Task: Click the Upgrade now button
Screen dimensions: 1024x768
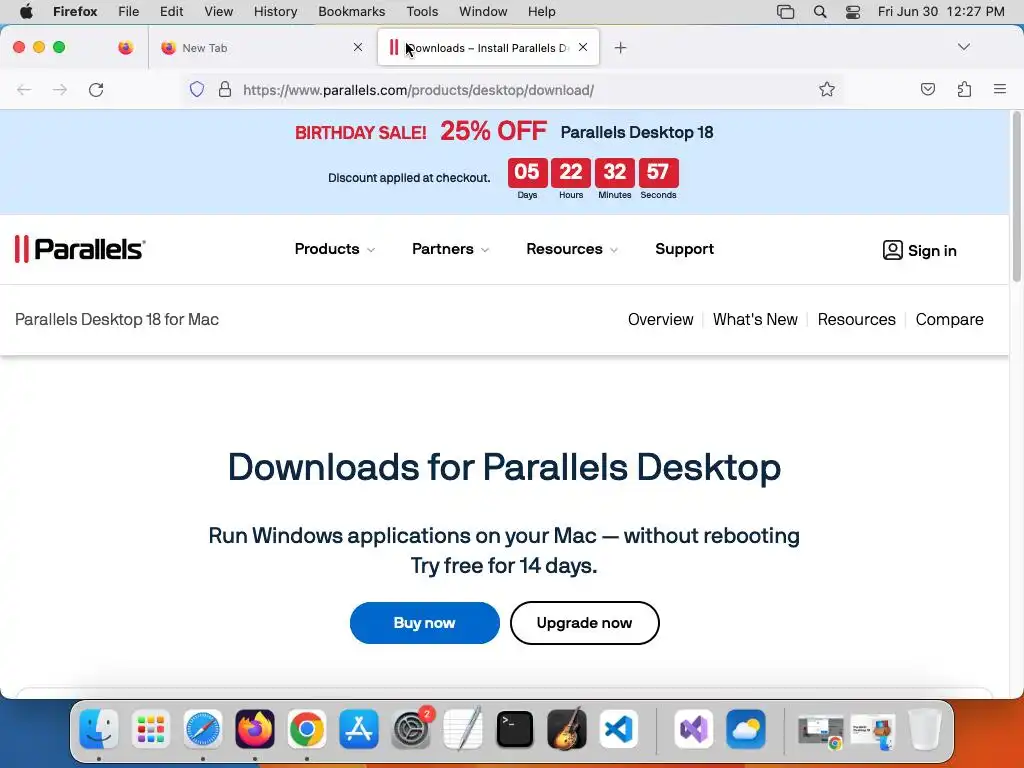Action: pyautogui.click(x=584, y=623)
